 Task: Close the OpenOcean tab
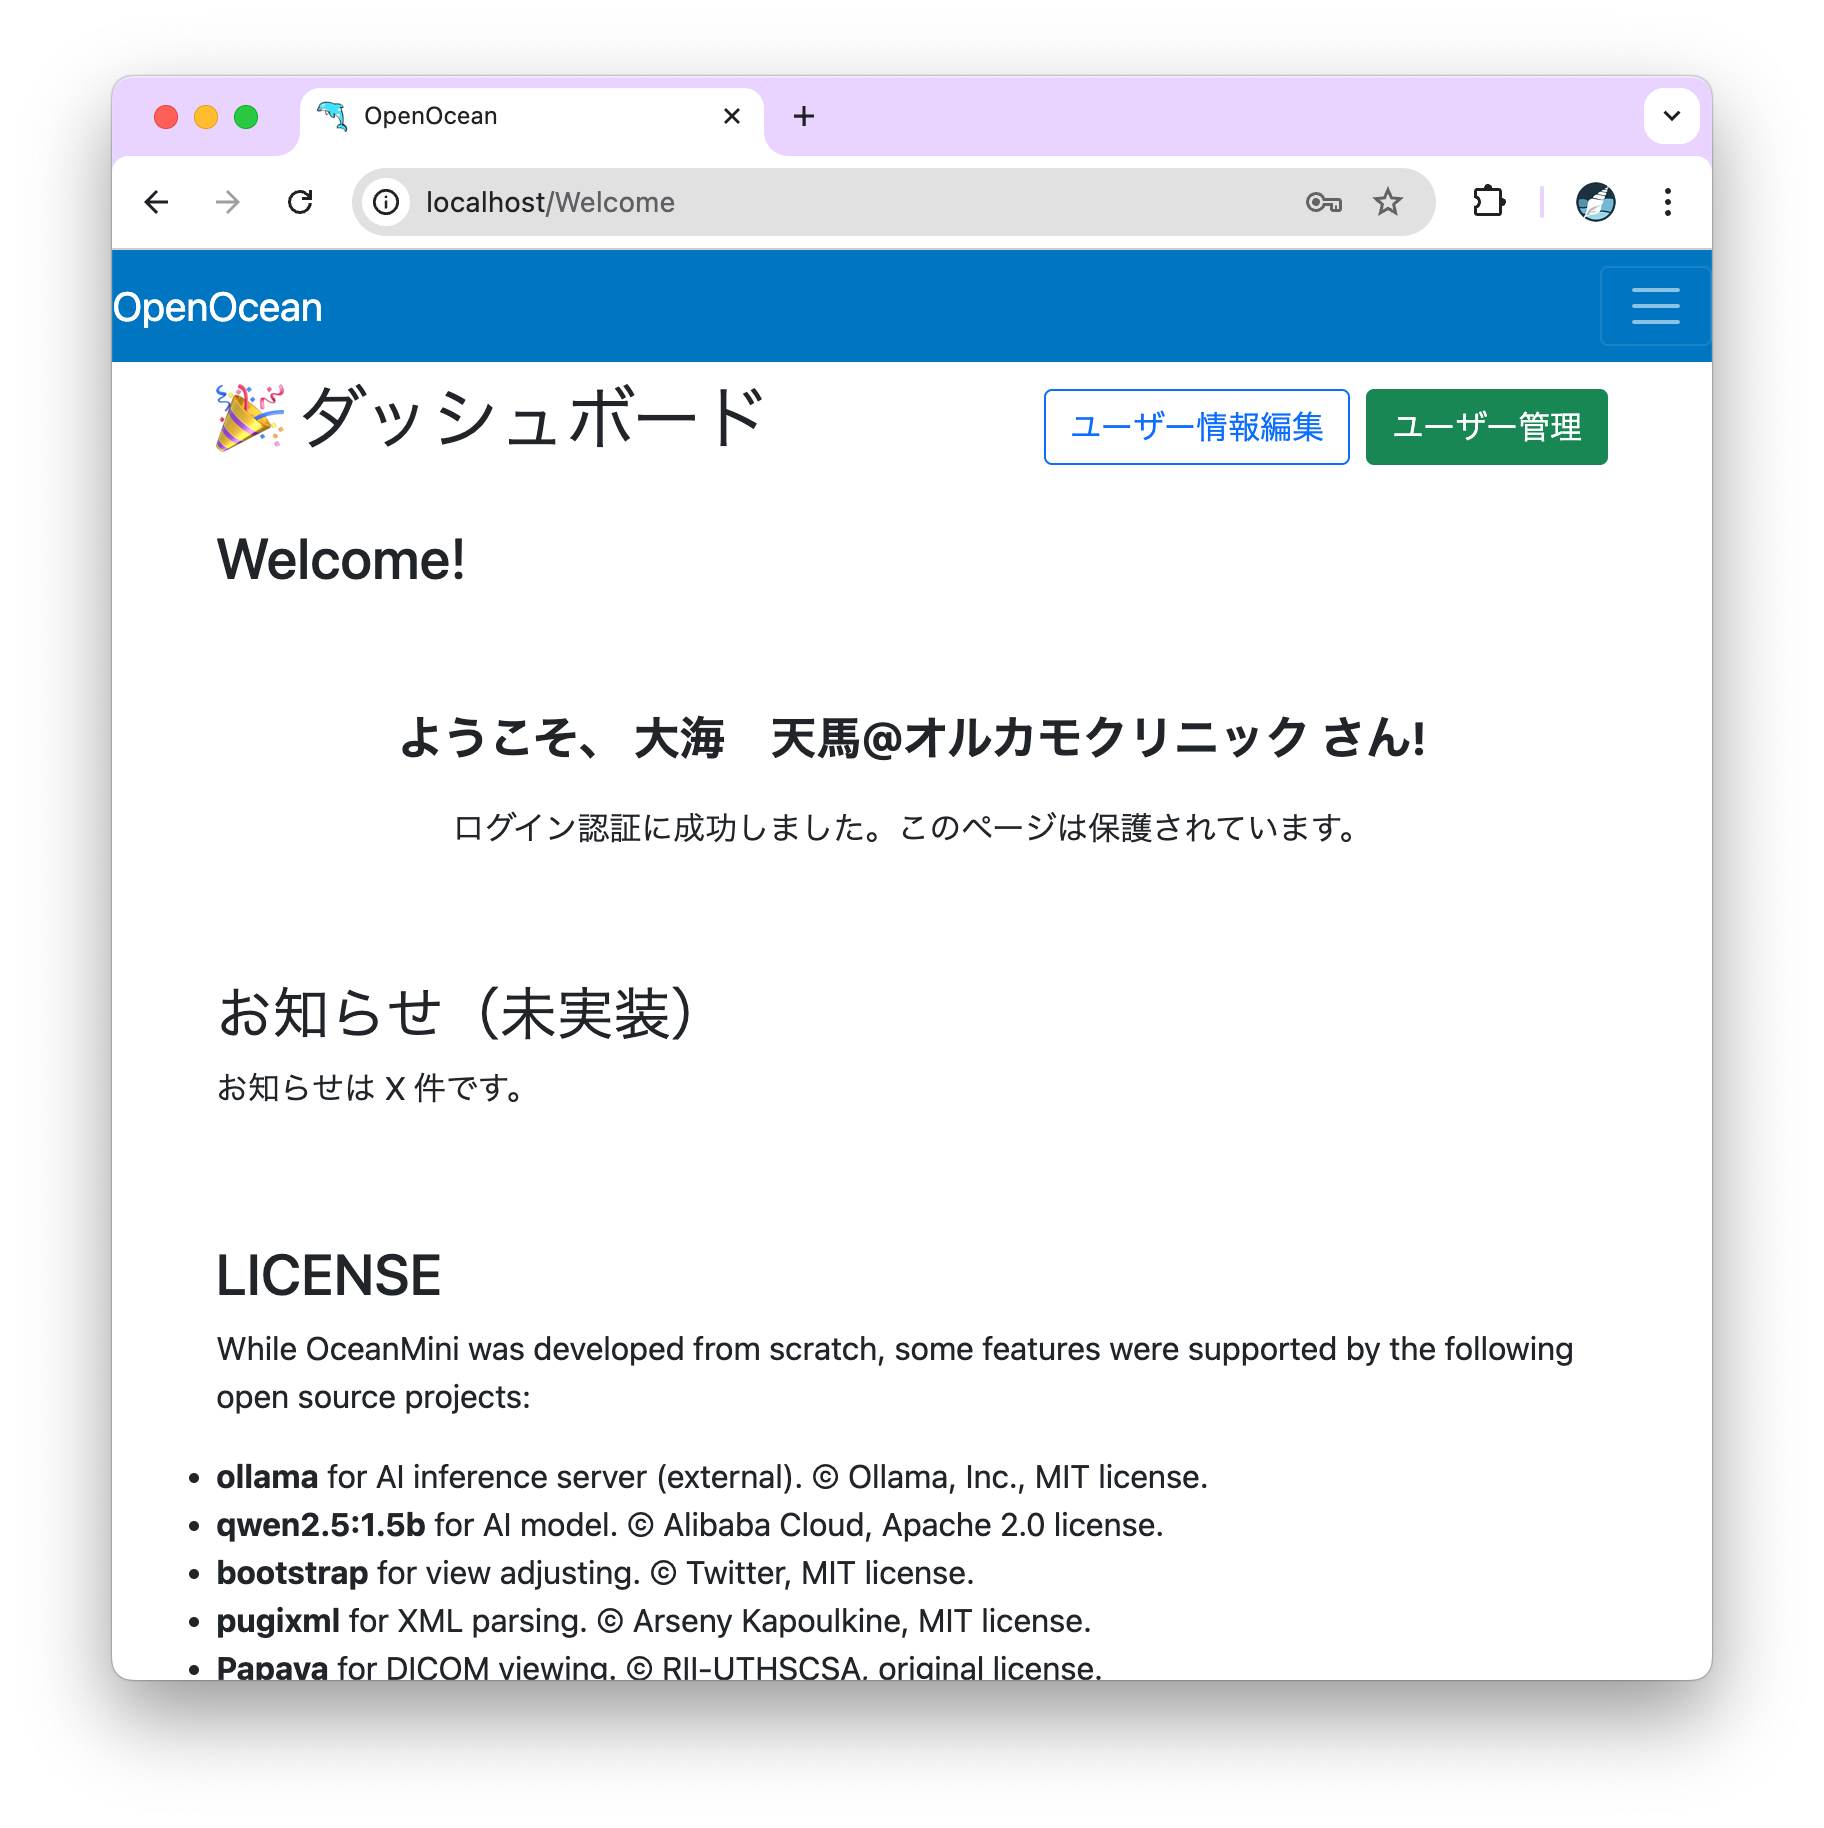(732, 117)
